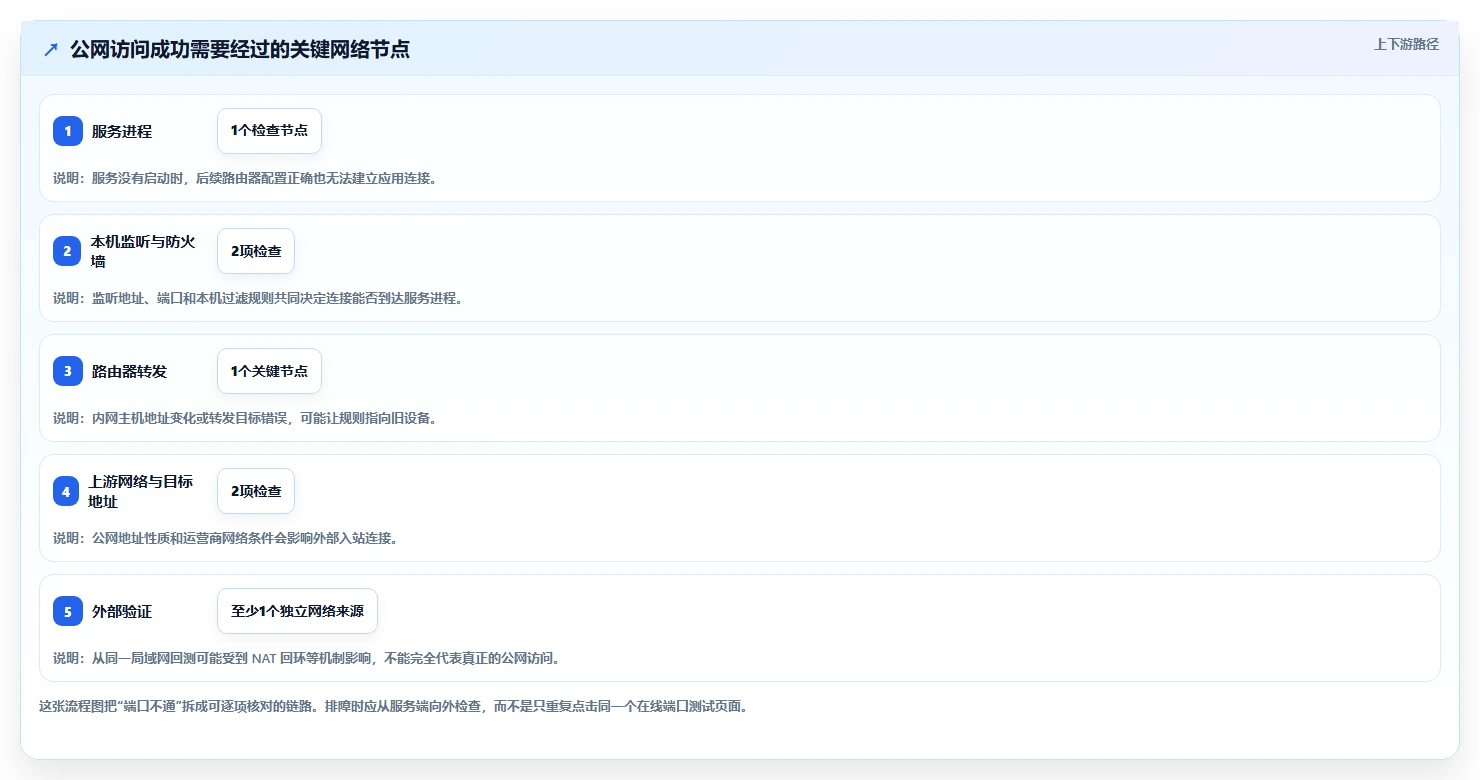Viewport: 1480px width, 780px height.
Task: Select the "1个关键节点" pill
Action: click(x=269, y=371)
